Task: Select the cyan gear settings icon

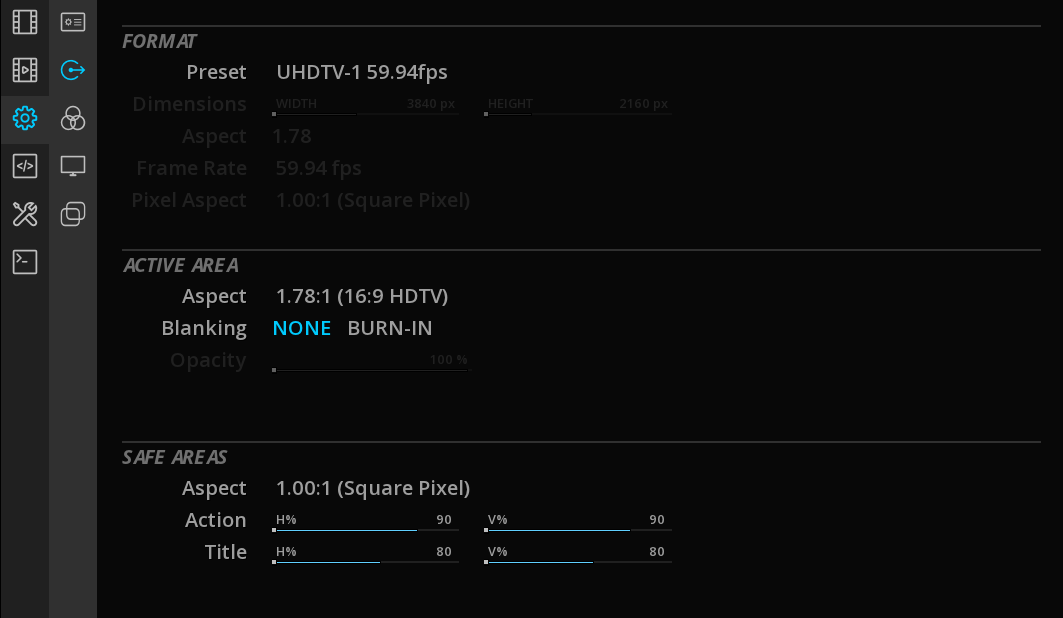Action: pos(24,119)
